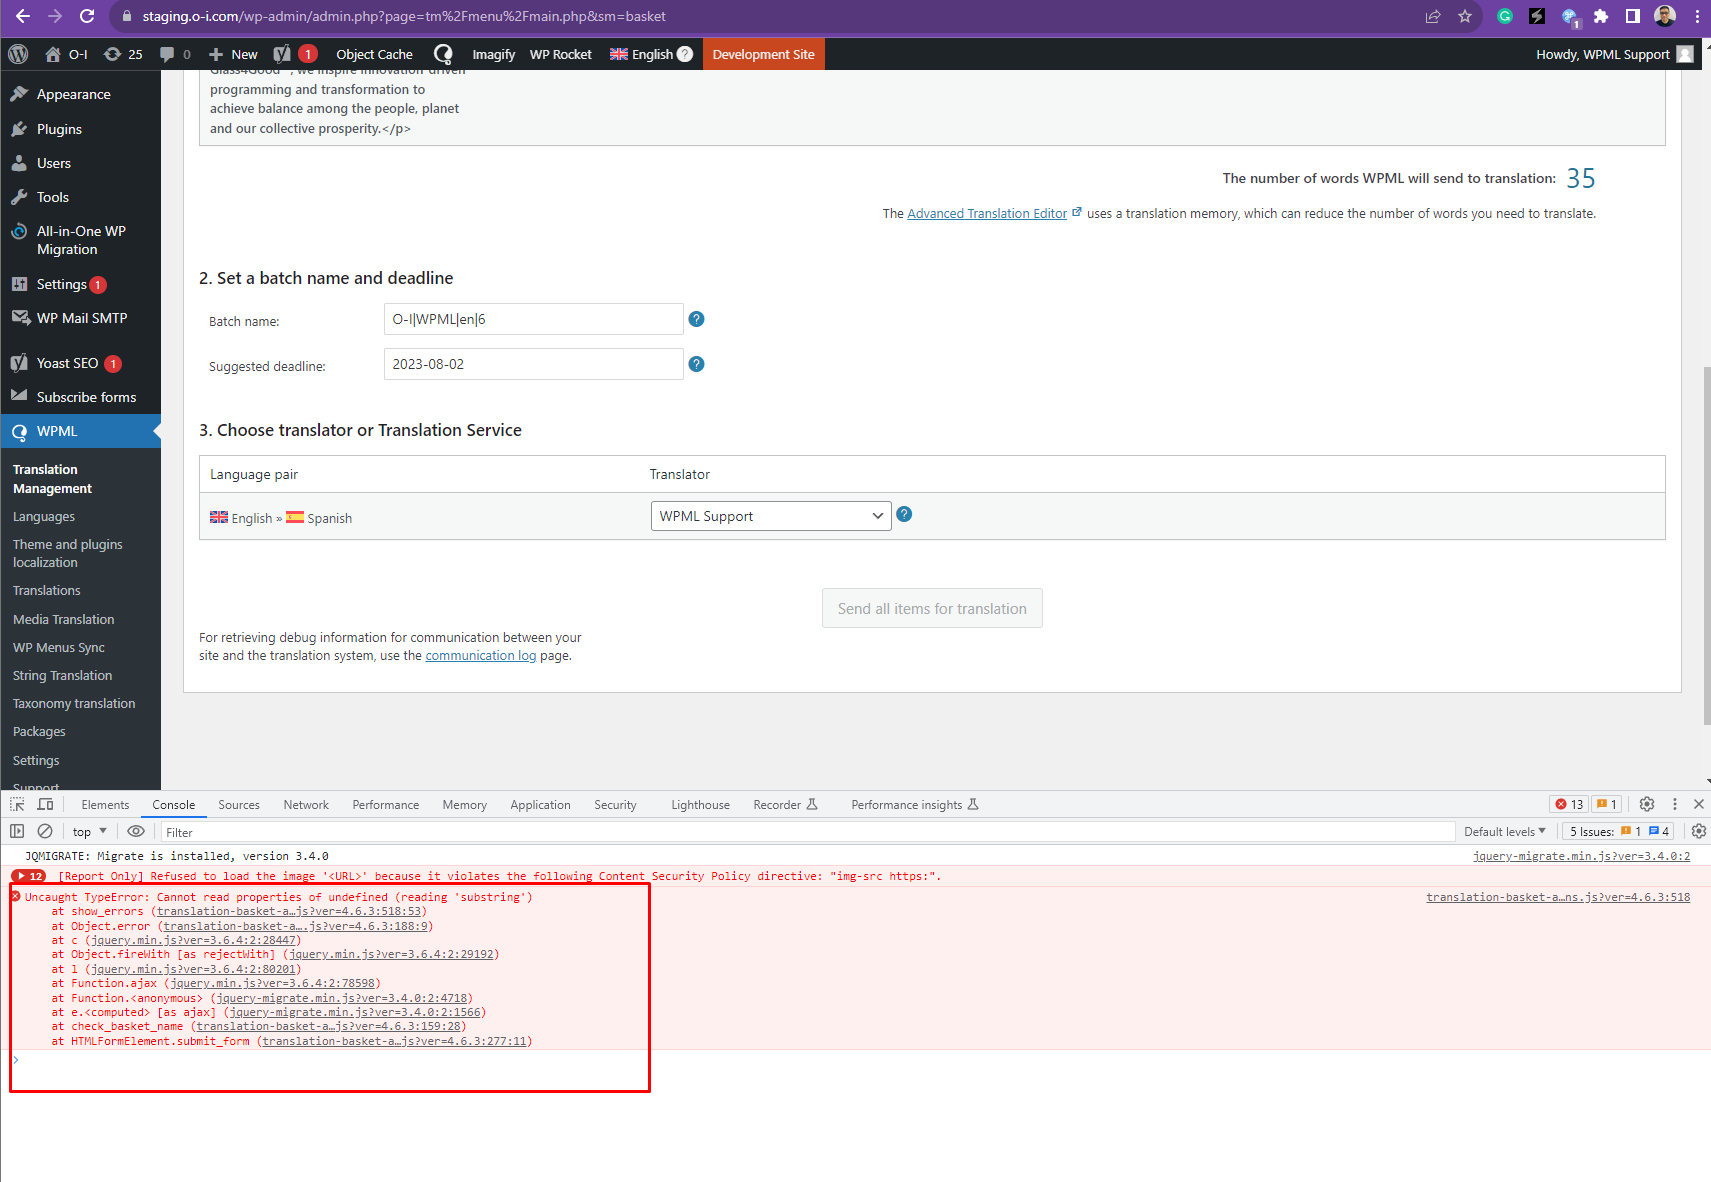This screenshot has width=1711, height=1182.
Task: Open WordPress logo menu in admin bar
Action: 18,54
